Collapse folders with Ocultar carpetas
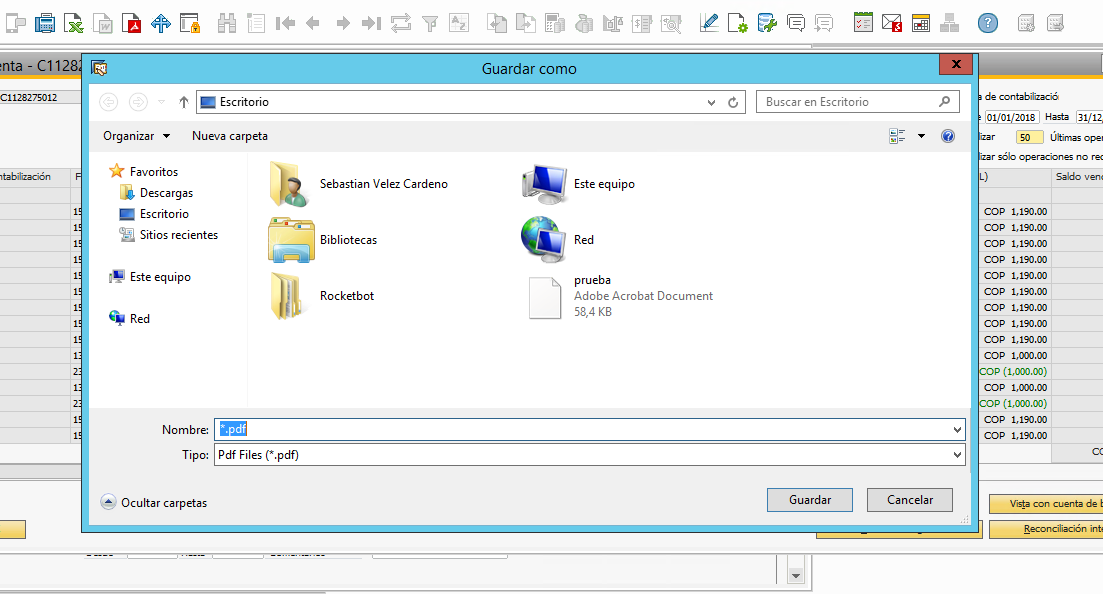This screenshot has height=594, width=1103. [154, 502]
